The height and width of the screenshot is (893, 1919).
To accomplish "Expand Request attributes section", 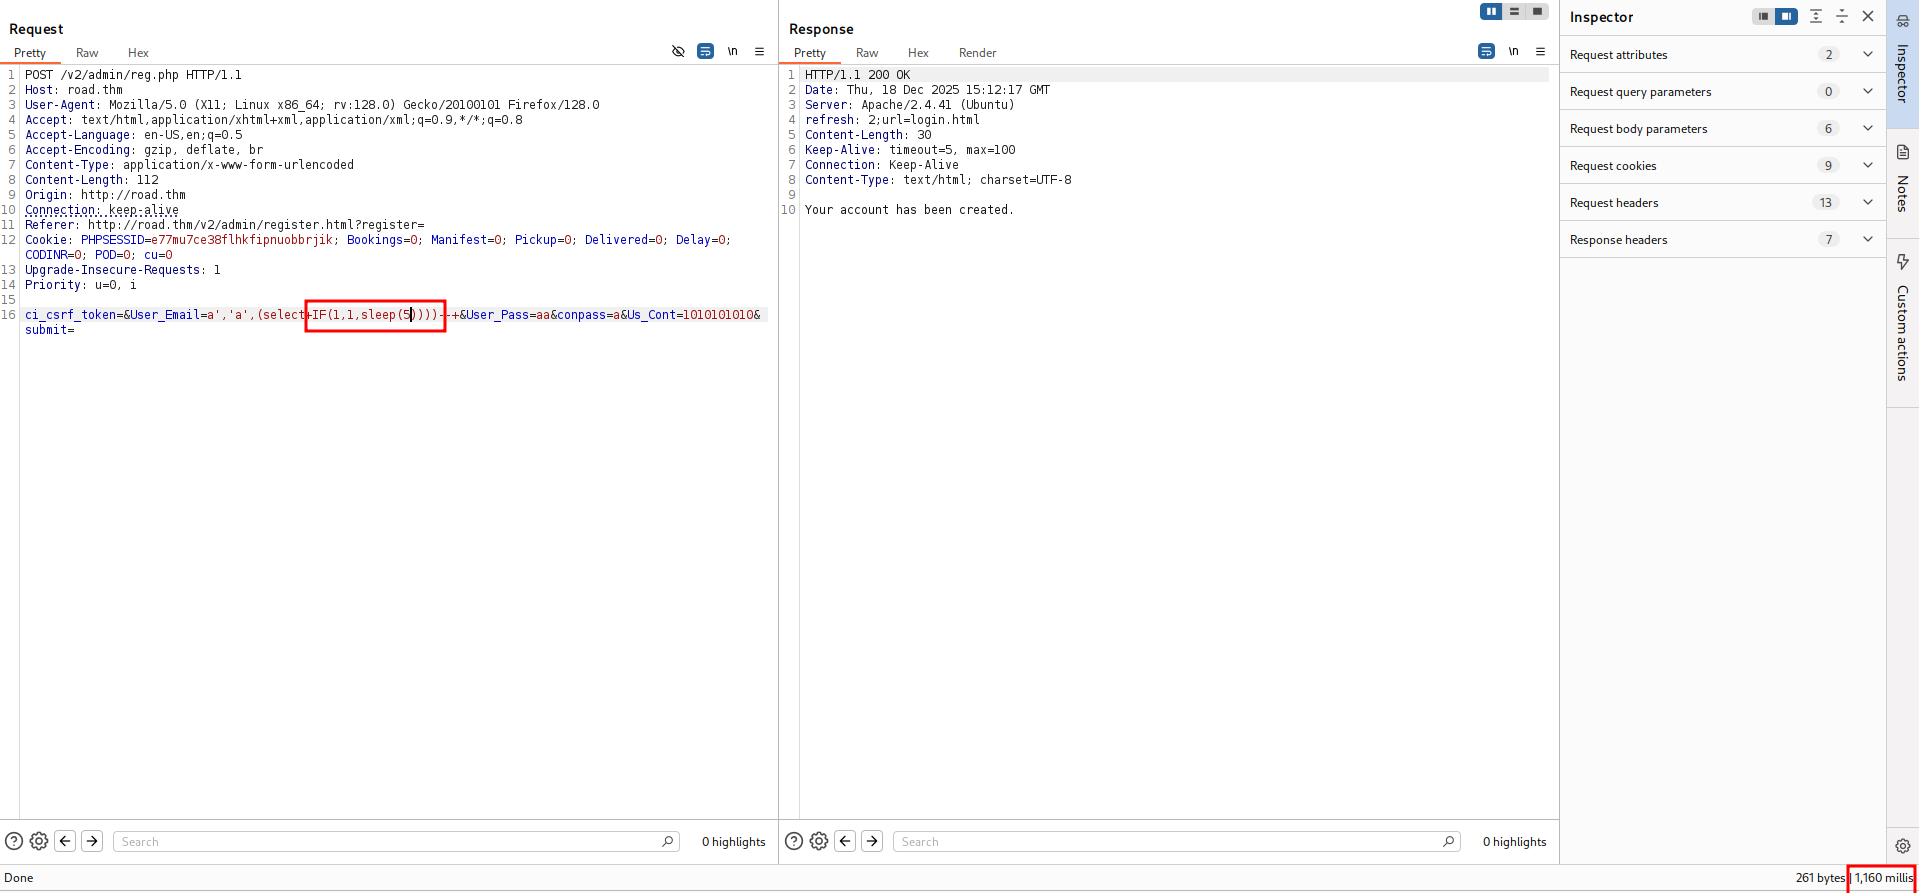I will (1867, 55).
